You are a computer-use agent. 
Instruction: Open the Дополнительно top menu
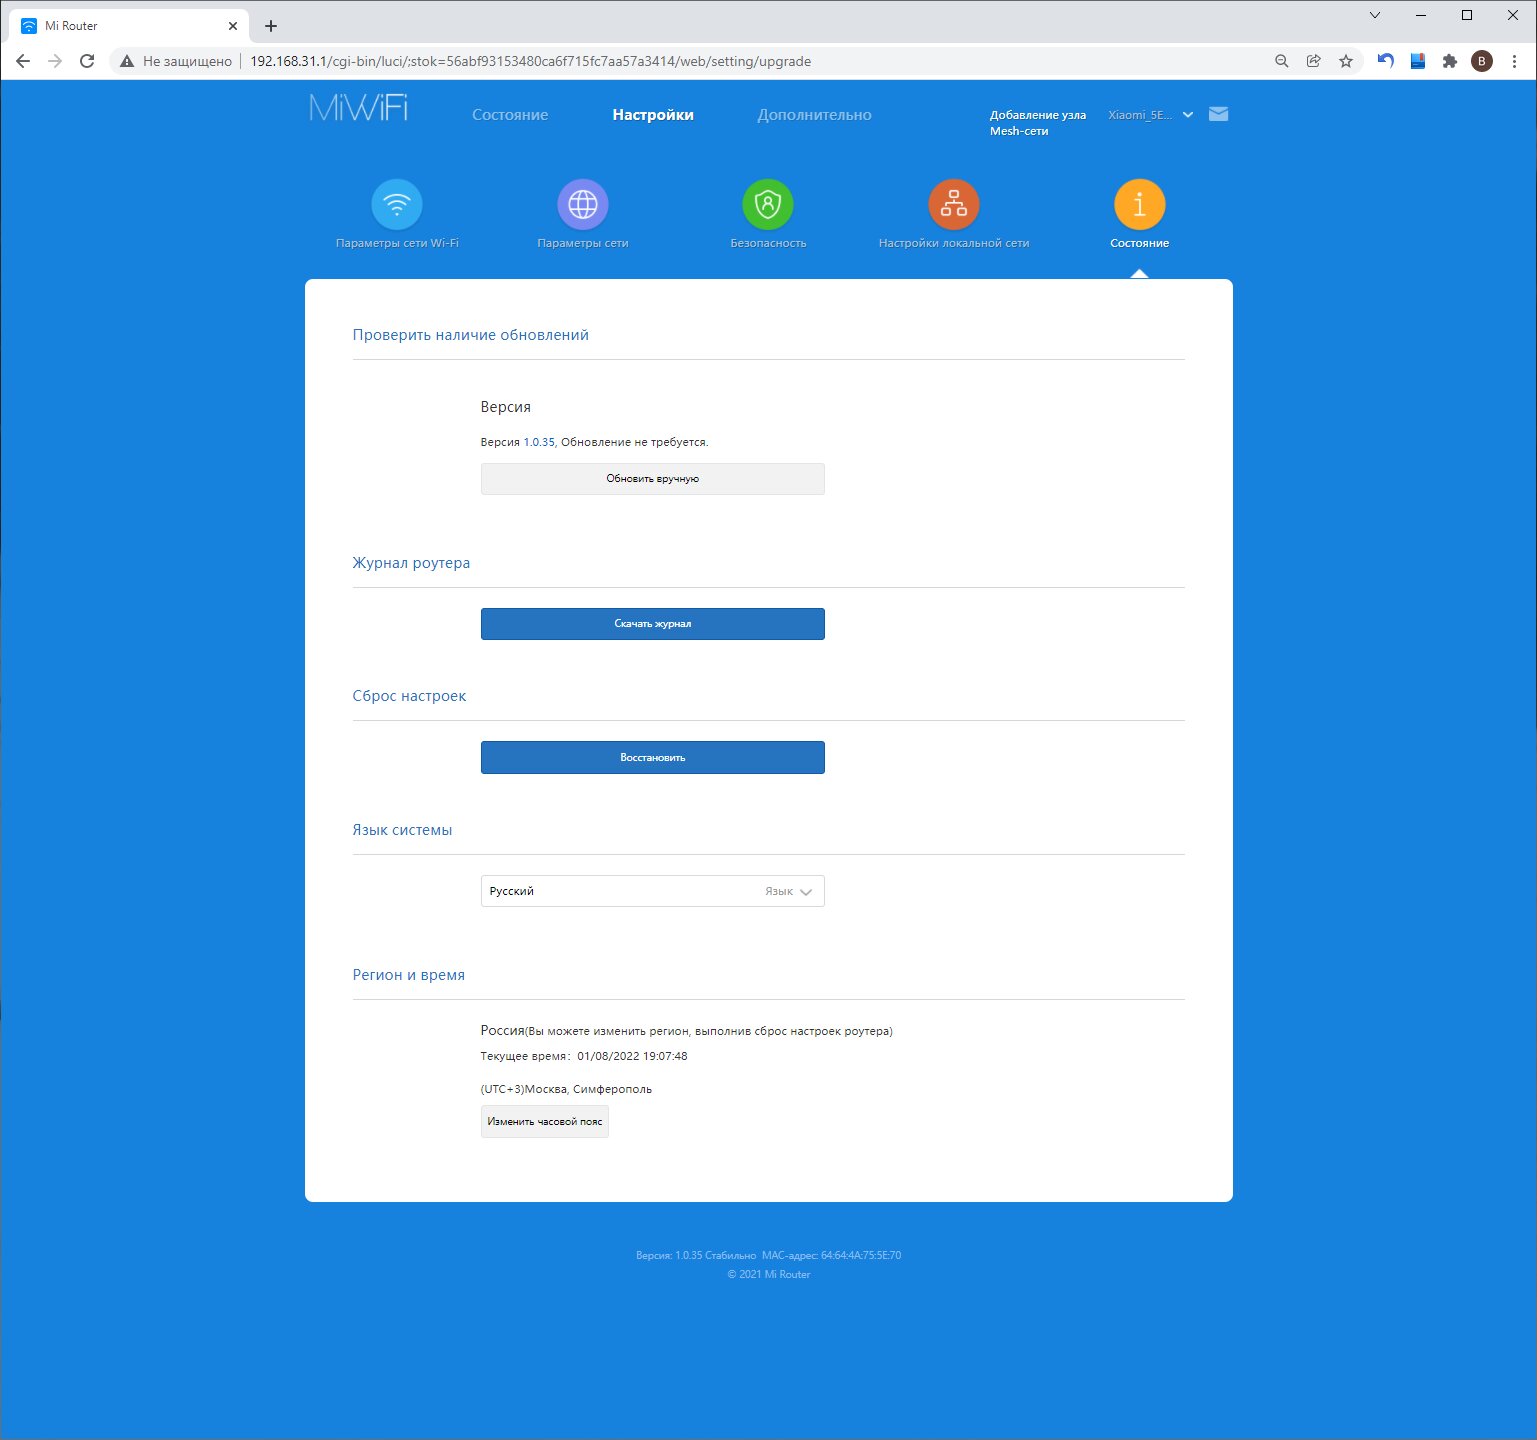point(814,115)
